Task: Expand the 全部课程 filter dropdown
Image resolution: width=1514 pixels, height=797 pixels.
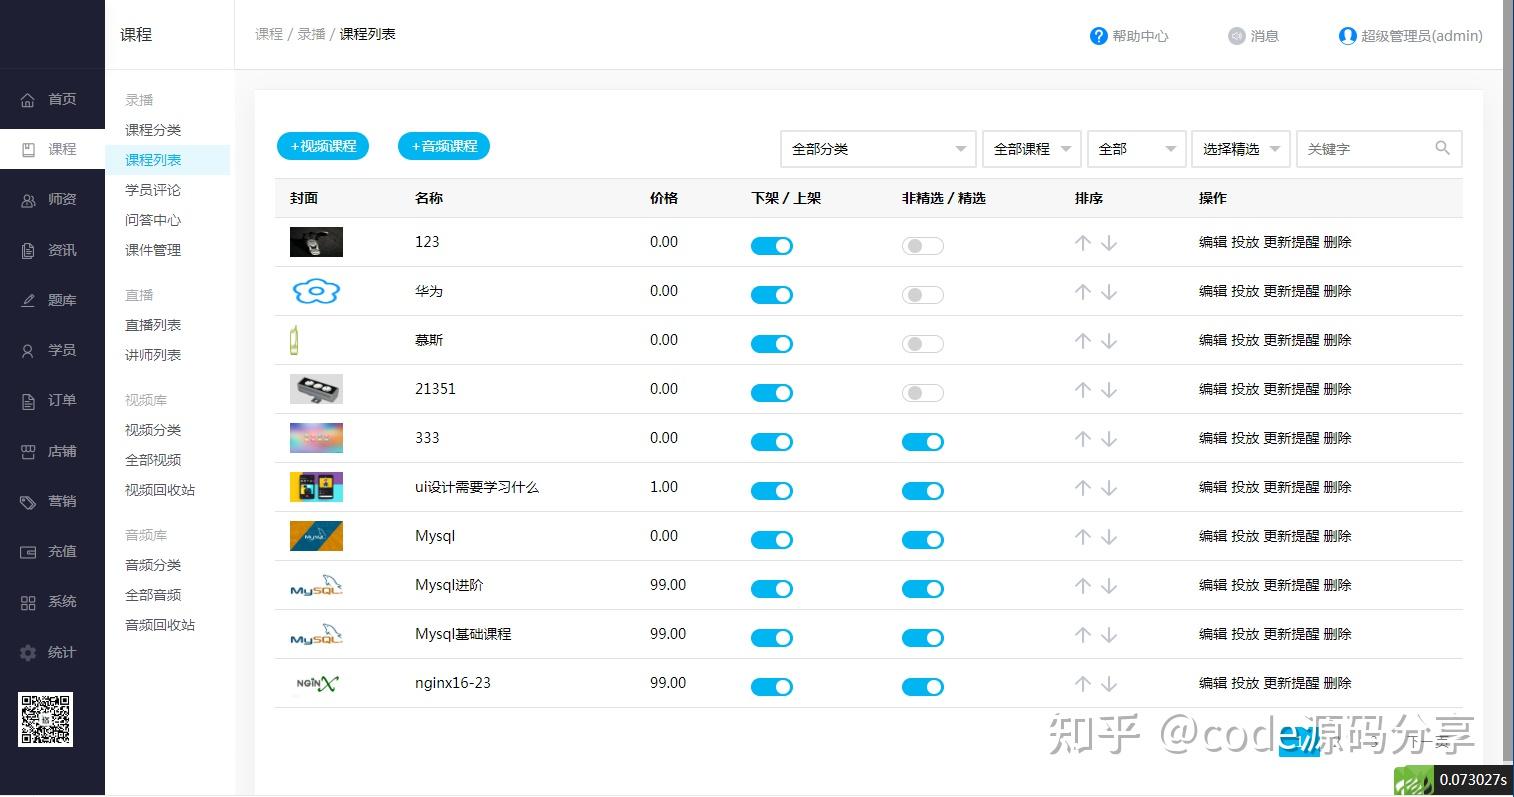Action: [1030, 148]
